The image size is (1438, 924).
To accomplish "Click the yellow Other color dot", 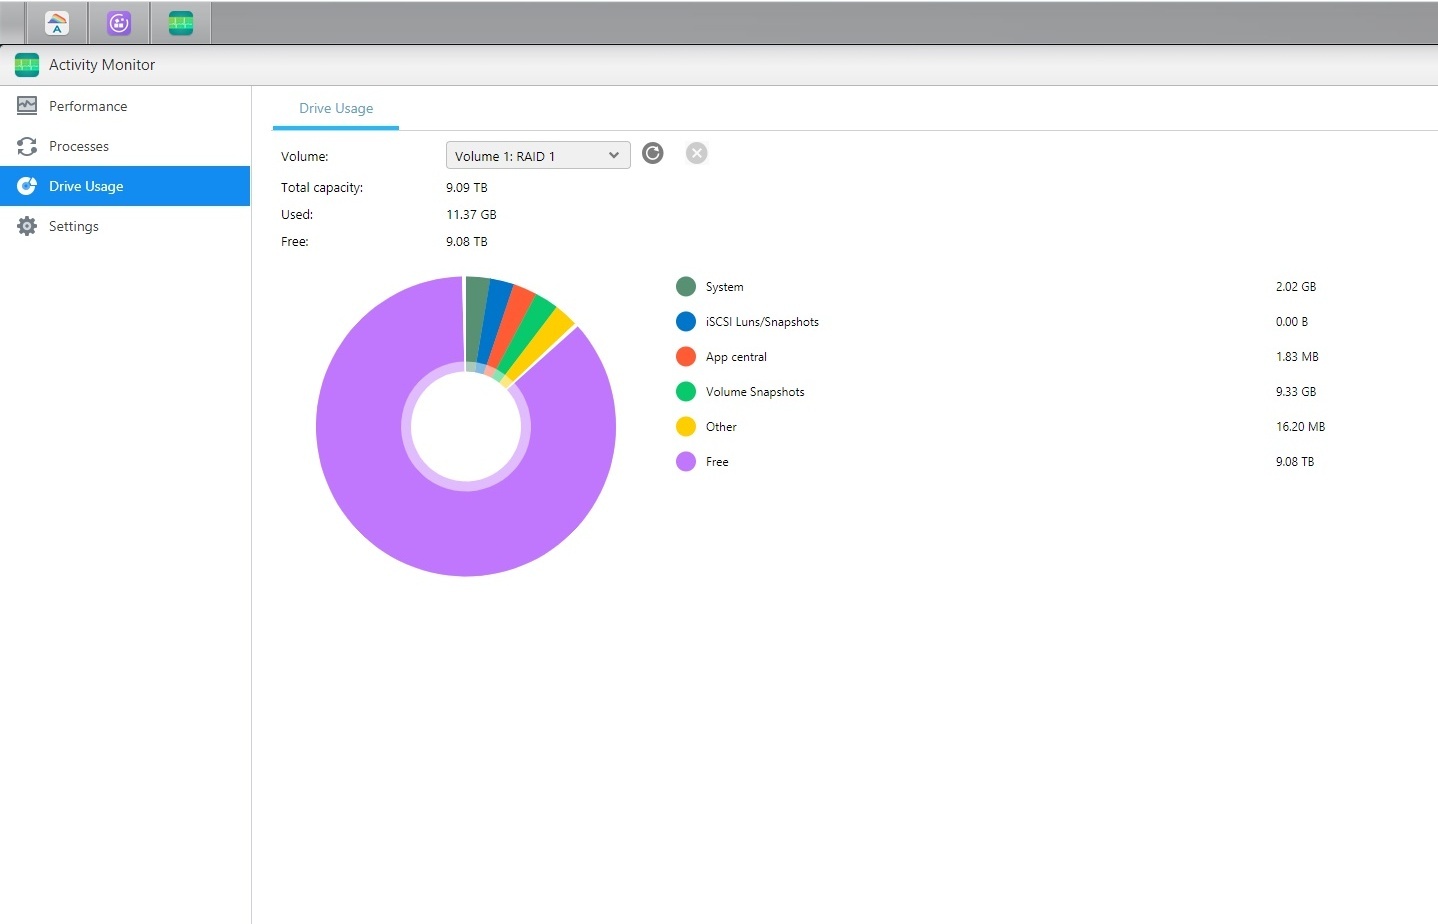I will point(686,426).
